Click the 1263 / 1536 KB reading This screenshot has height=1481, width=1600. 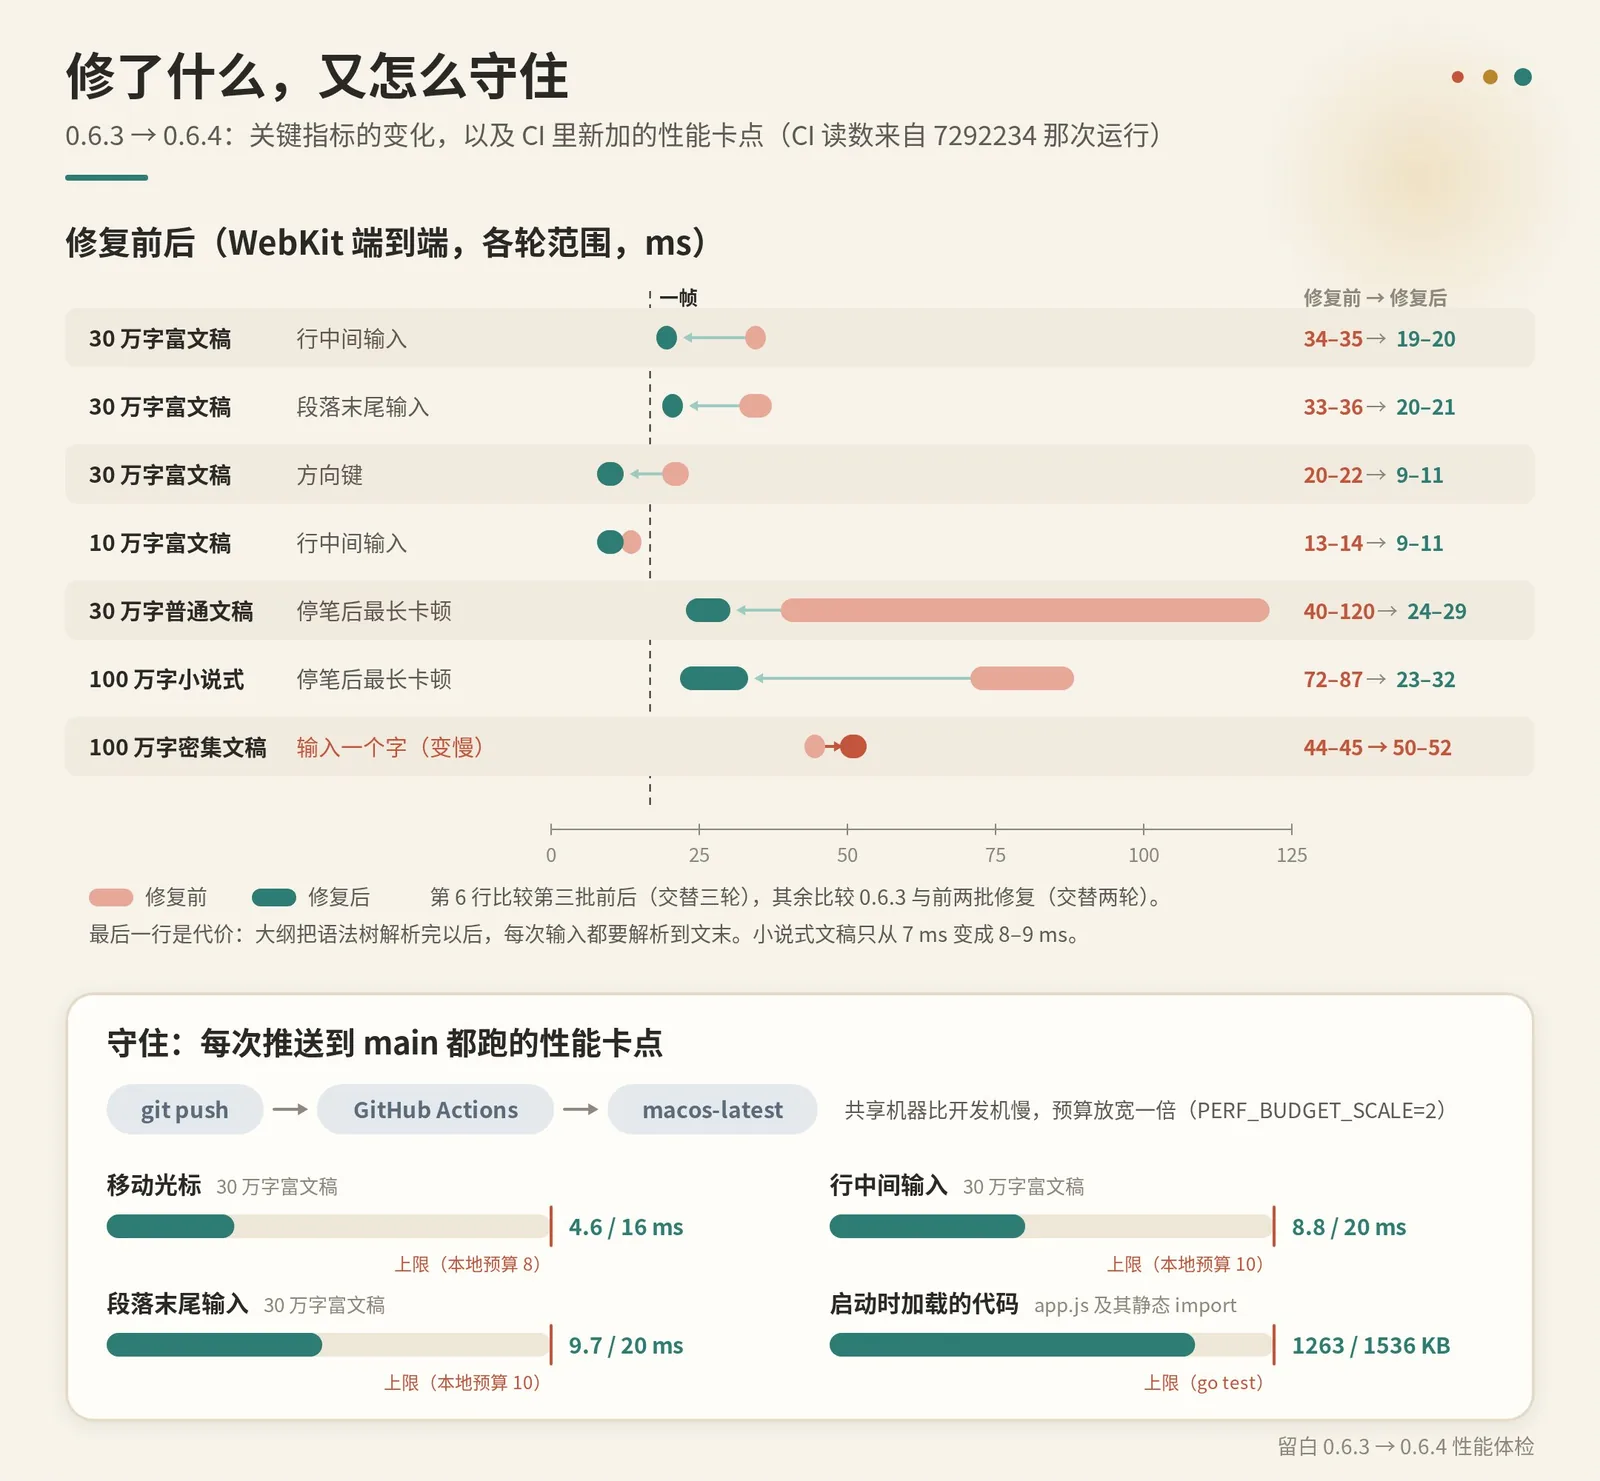(1371, 1346)
